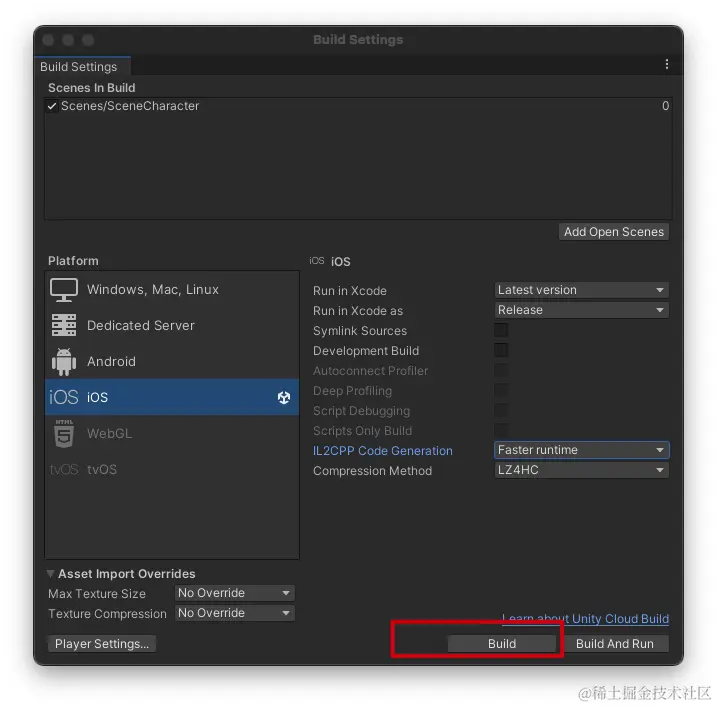The height and width of the screenshot is (707, 717).
Task: Select Windows, Mac, Linux platform
Action: tap(172, 290)
